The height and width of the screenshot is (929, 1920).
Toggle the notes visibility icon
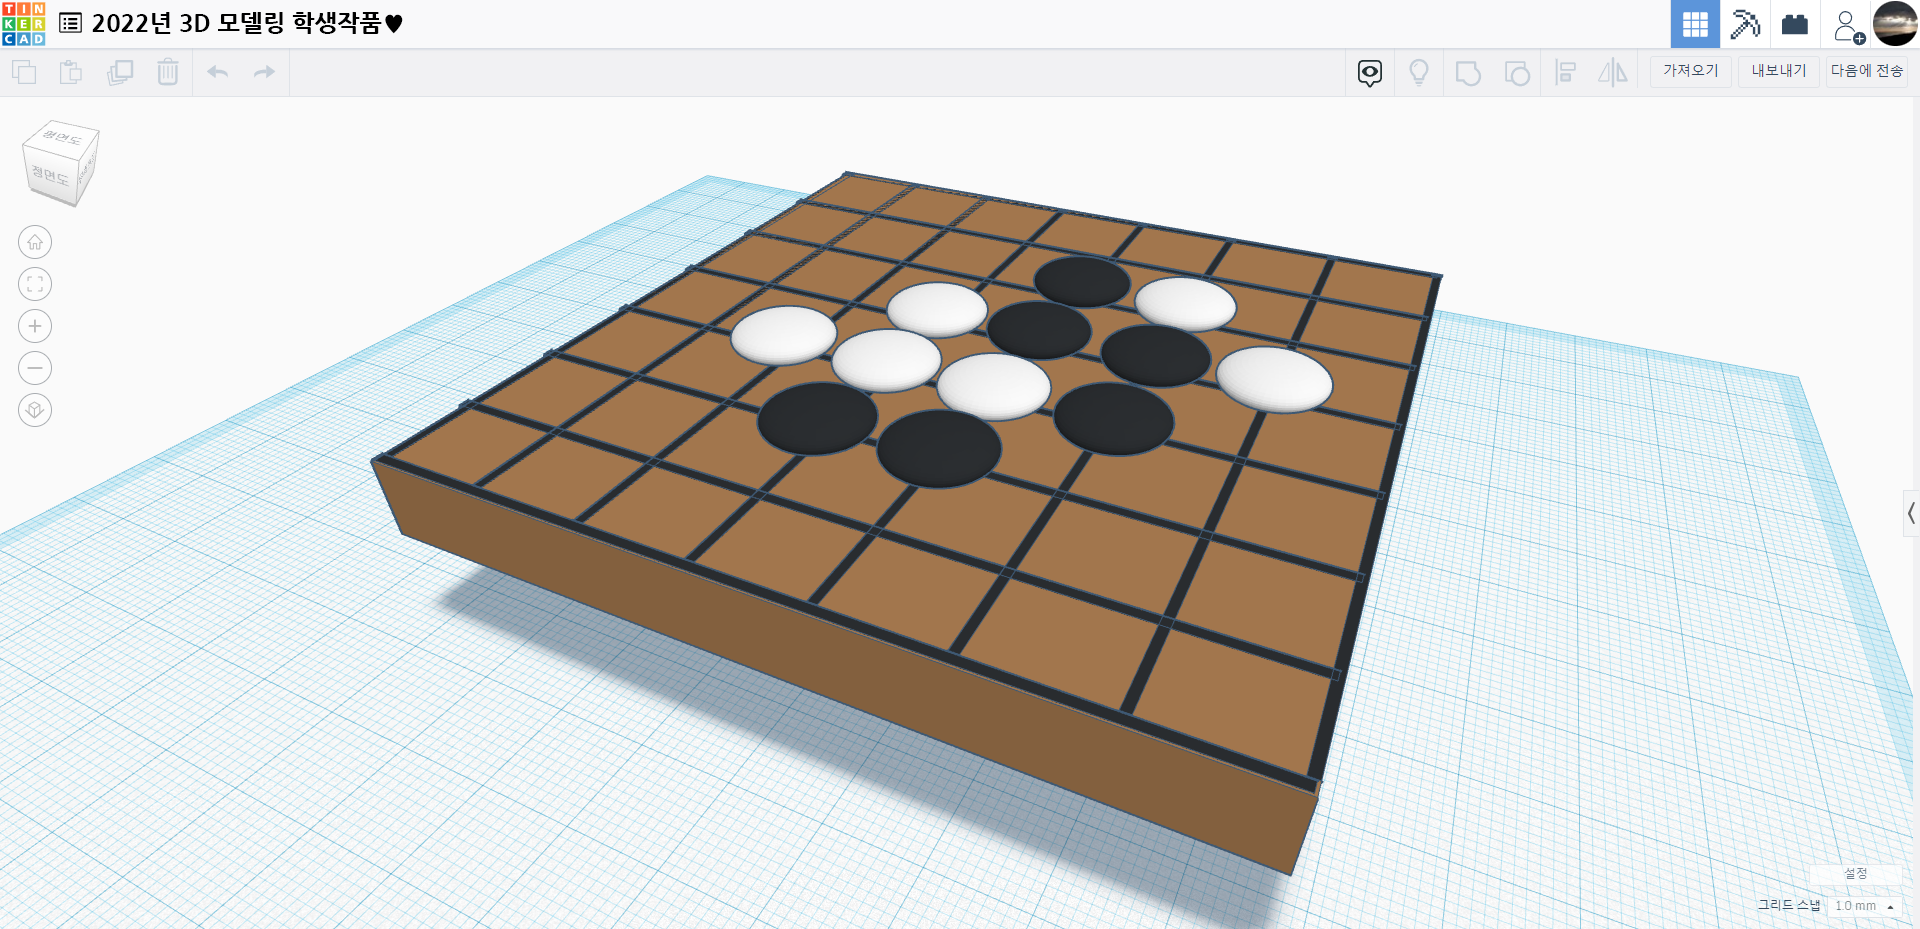[1370, 72]
